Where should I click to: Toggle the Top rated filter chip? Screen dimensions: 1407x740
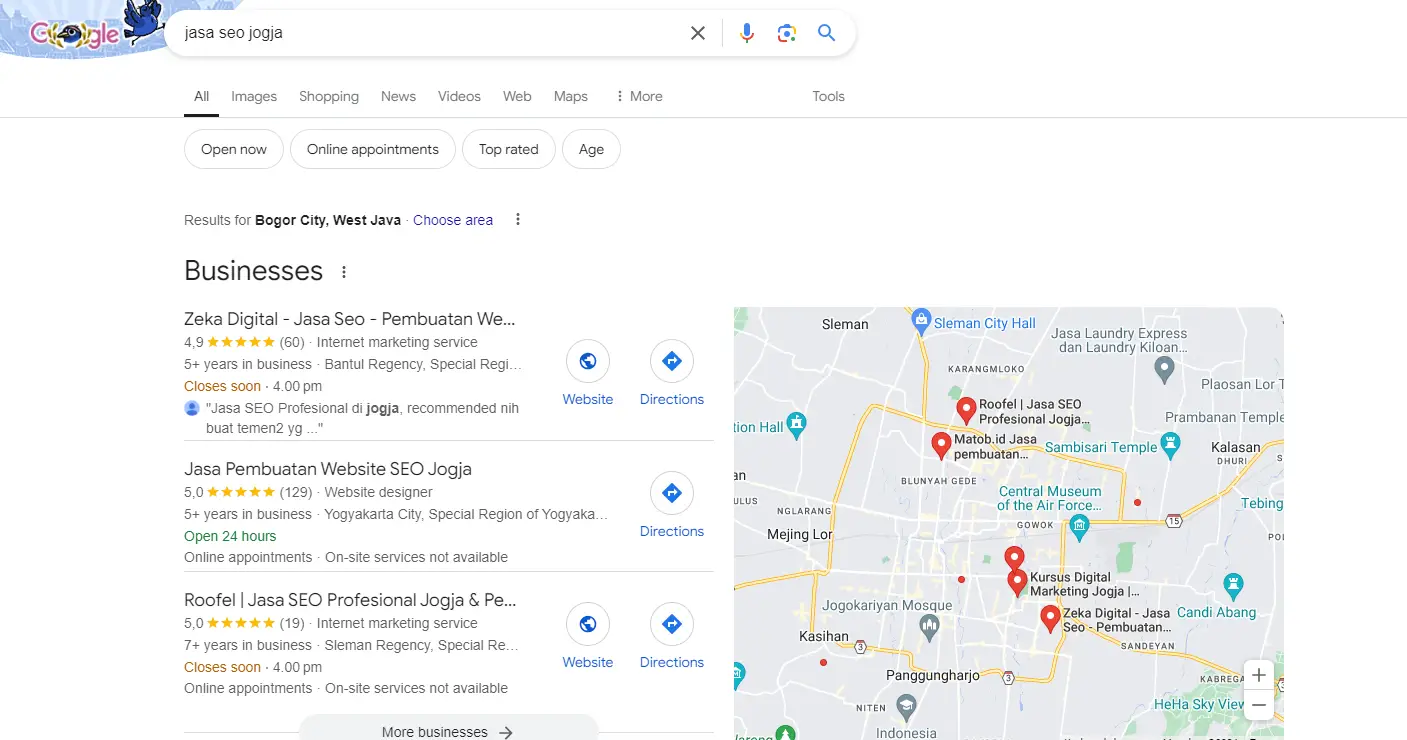(509, 149)
